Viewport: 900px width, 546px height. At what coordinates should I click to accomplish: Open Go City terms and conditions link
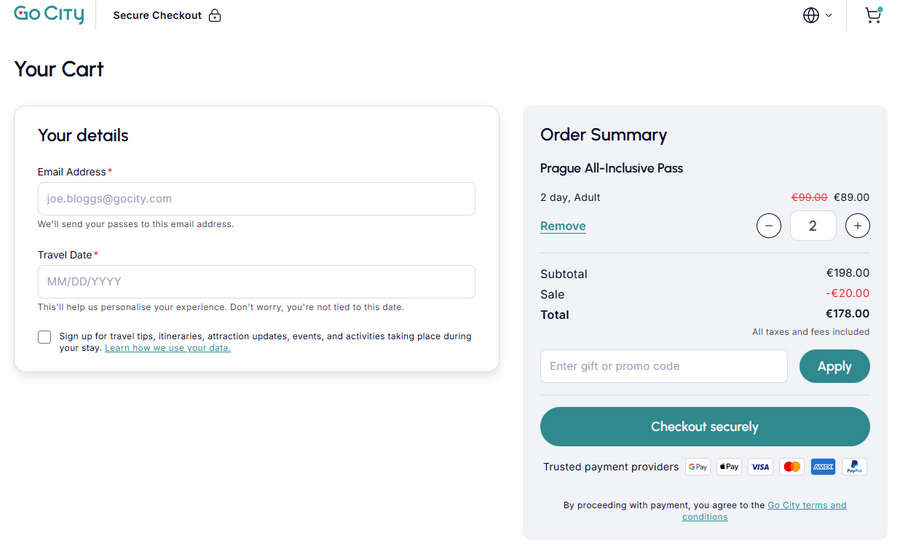click(806, 505)
